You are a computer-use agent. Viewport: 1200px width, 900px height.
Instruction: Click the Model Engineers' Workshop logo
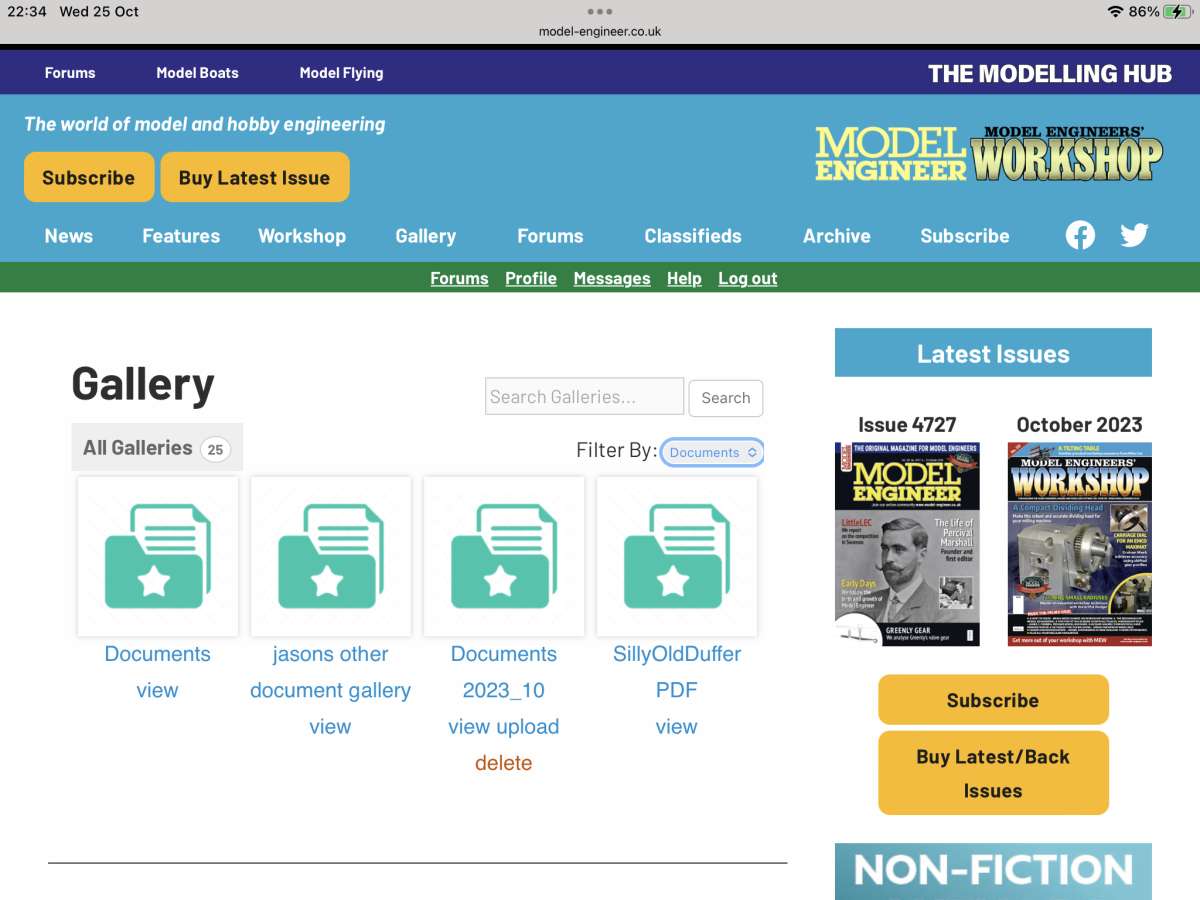tap(1067, 154)
